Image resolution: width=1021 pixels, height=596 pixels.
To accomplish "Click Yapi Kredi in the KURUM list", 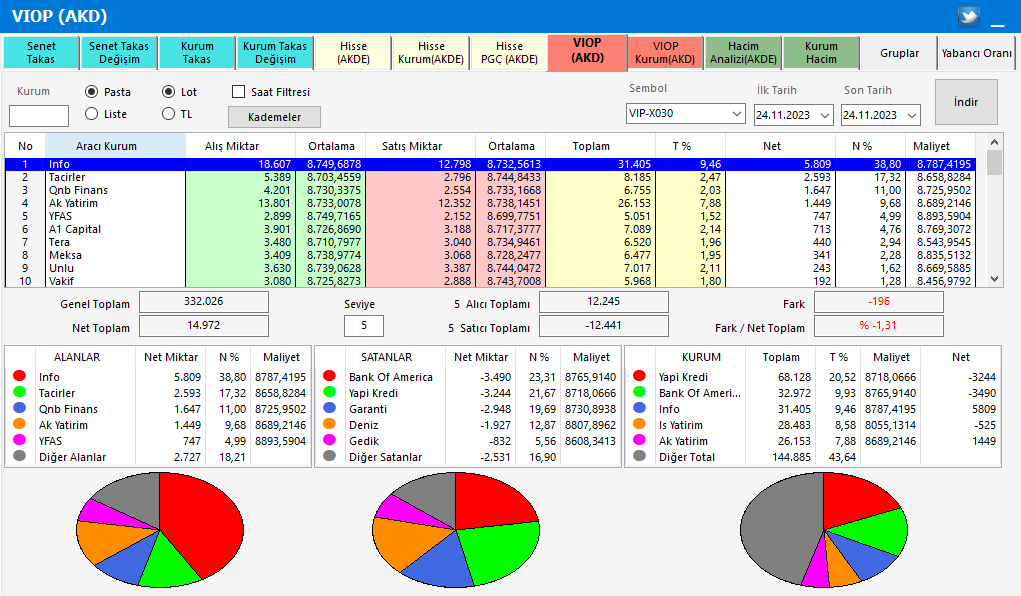I will tap(683, 377).
